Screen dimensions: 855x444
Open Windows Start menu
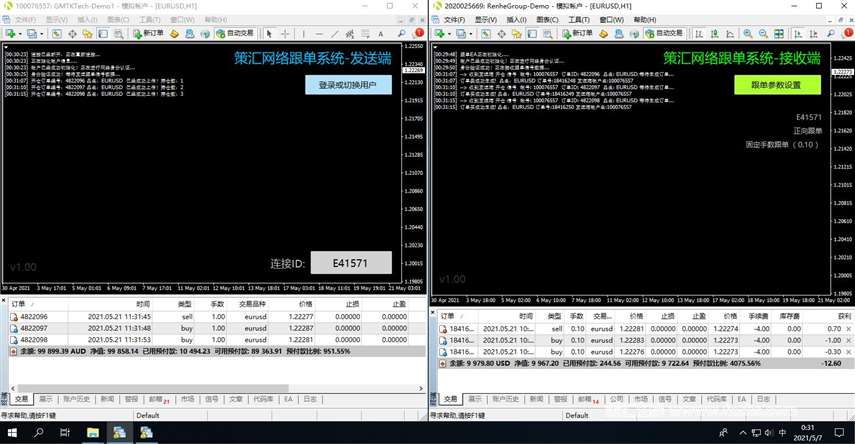click(12, 433)
